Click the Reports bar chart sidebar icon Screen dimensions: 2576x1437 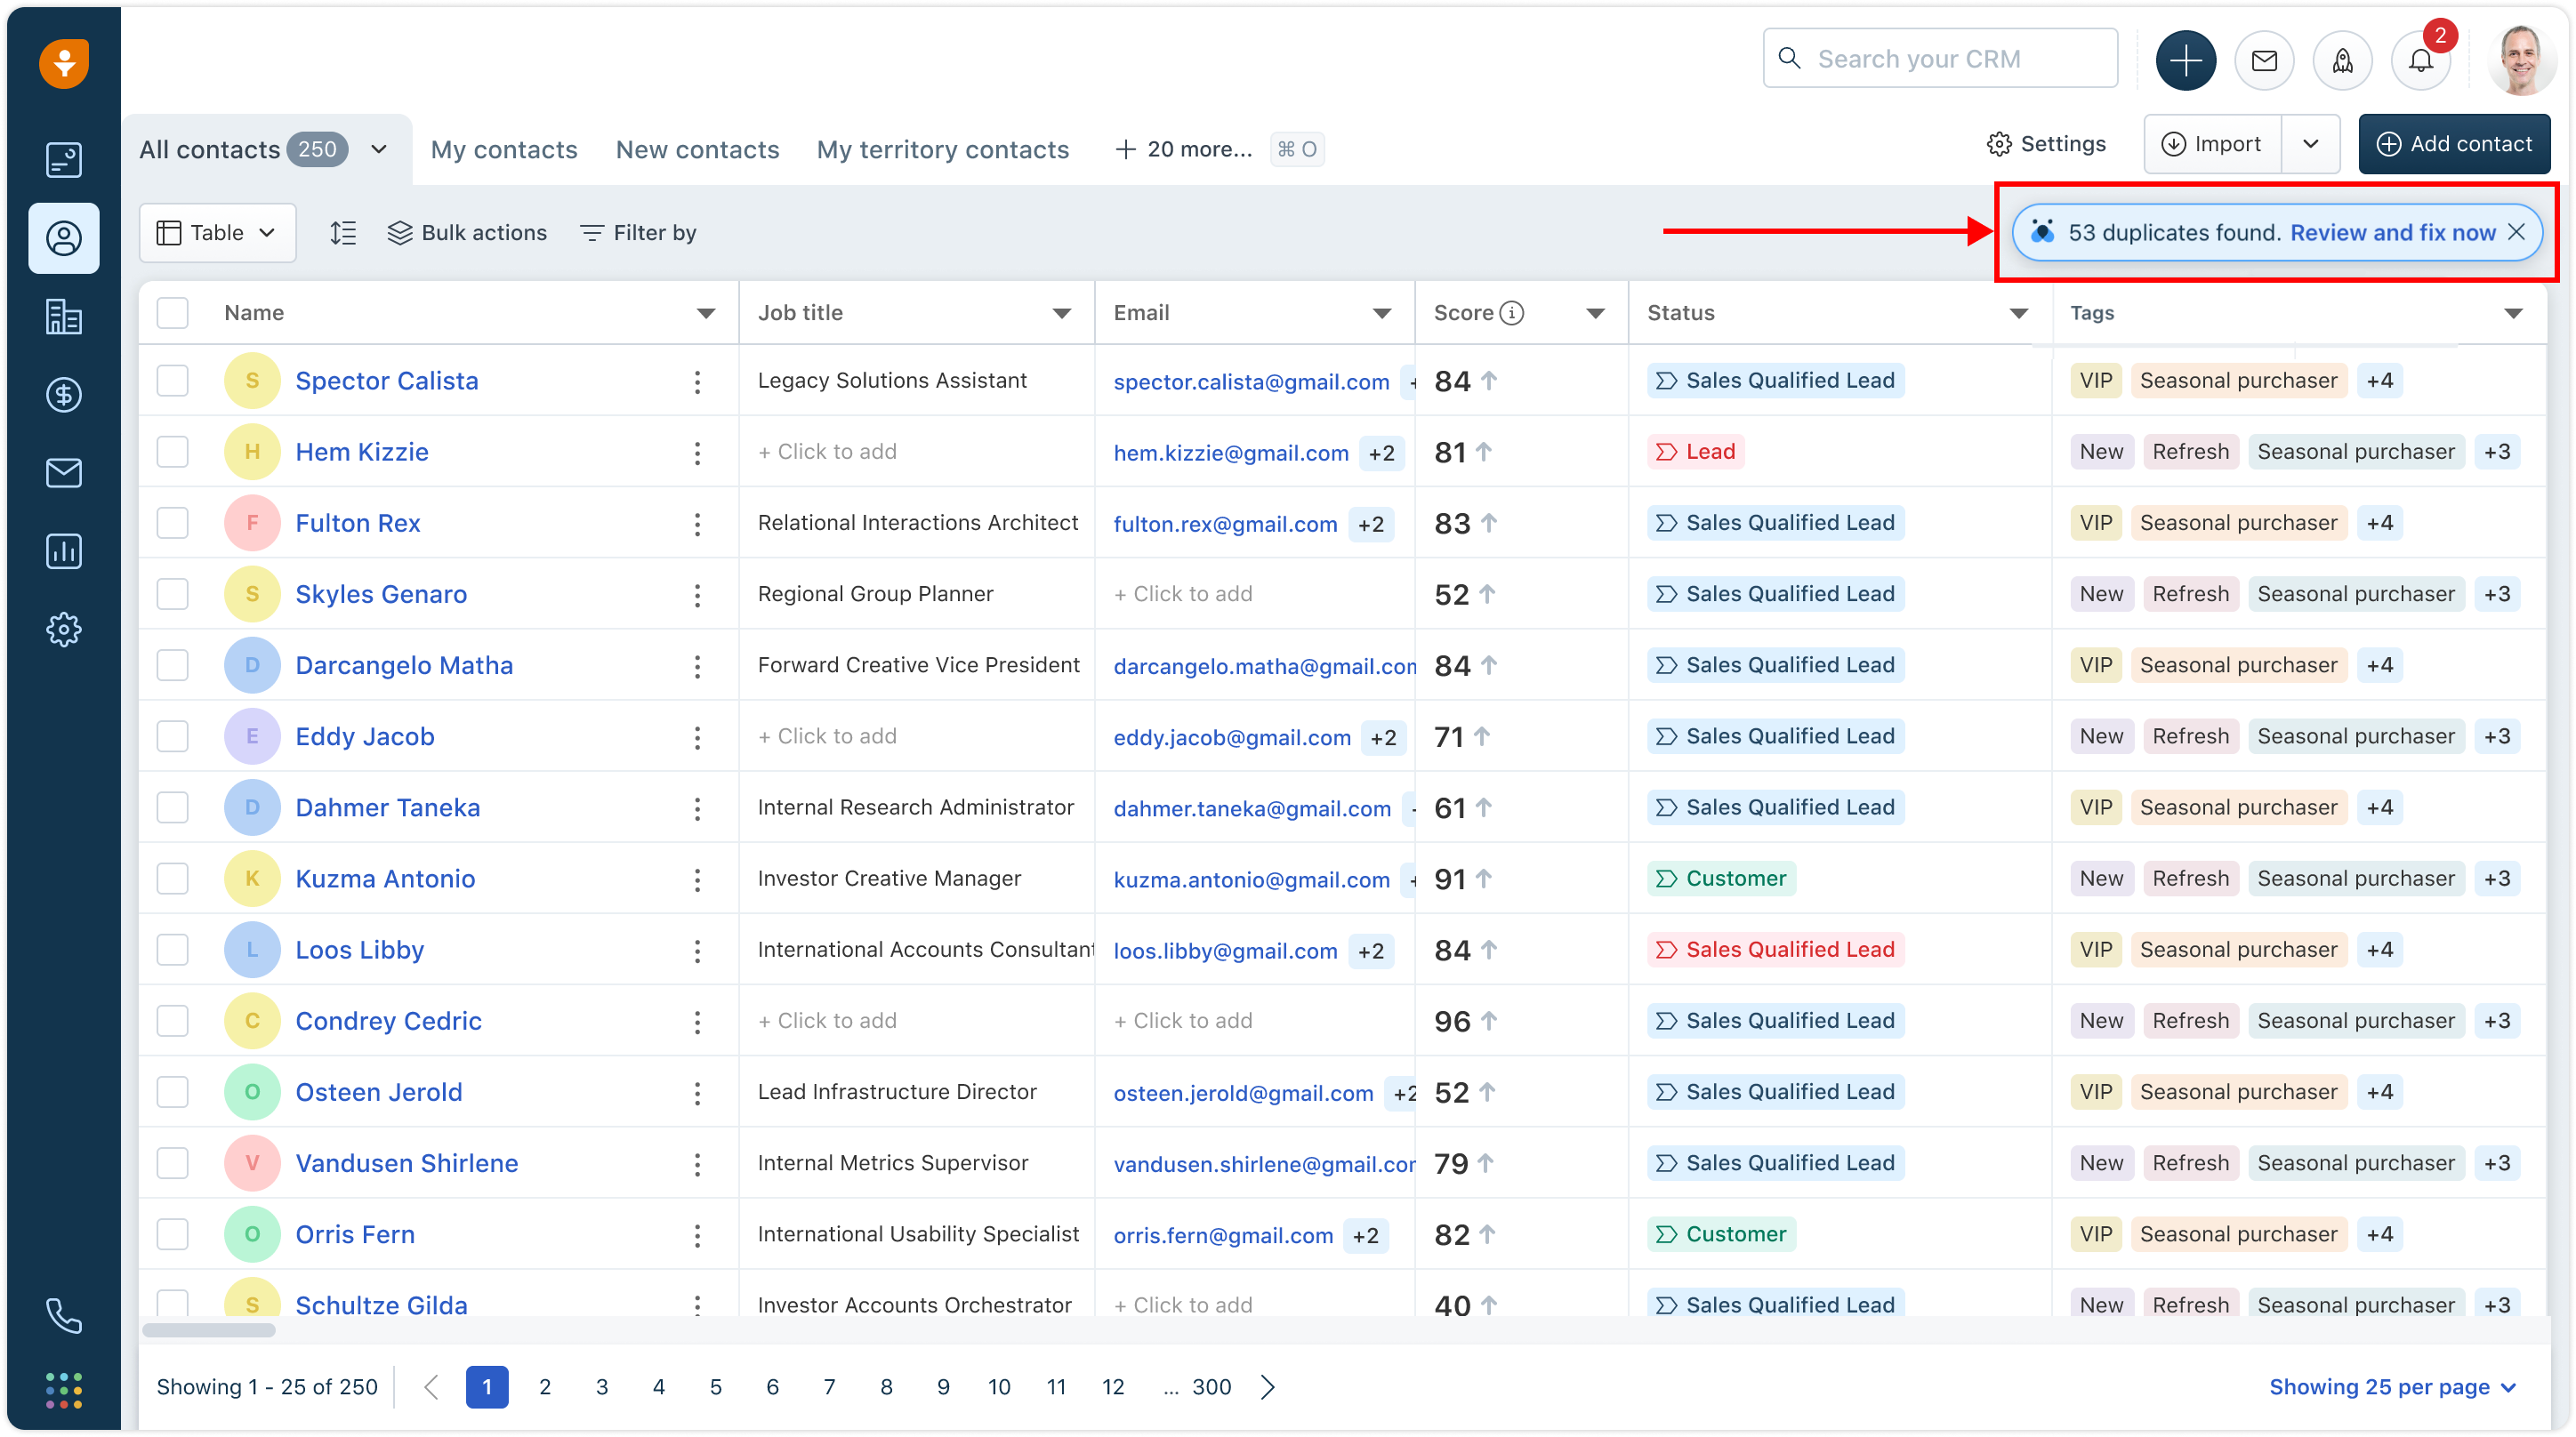point(64,551)
